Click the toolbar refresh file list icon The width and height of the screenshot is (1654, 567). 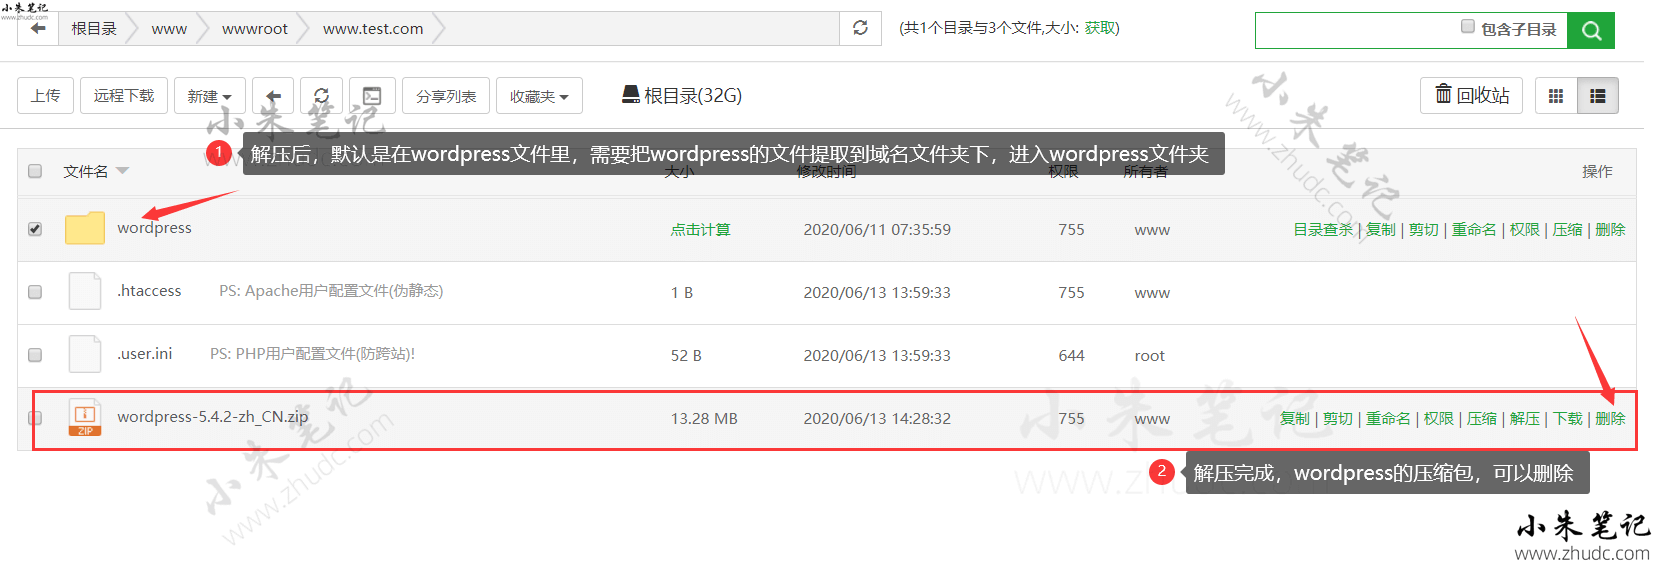pos(321,96)
